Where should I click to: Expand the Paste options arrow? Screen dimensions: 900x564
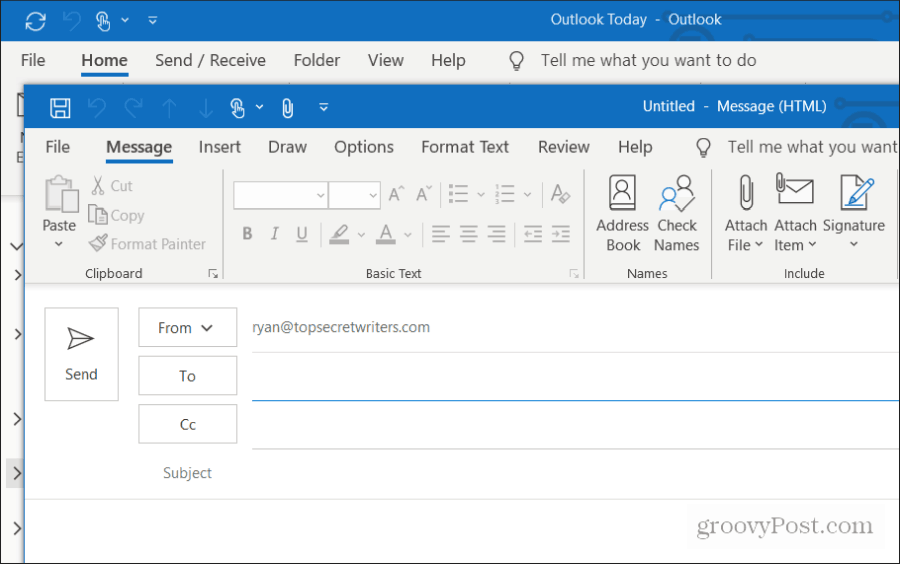[59, 244]
